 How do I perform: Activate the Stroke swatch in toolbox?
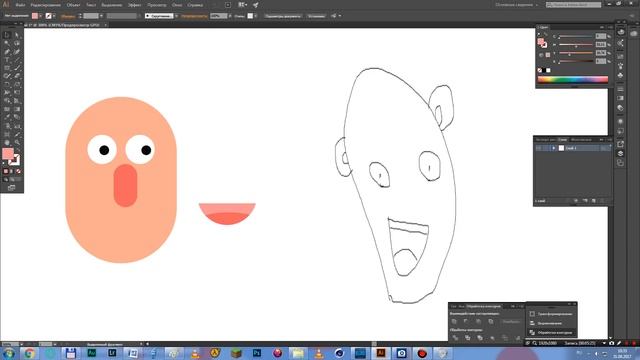[15, 160]
